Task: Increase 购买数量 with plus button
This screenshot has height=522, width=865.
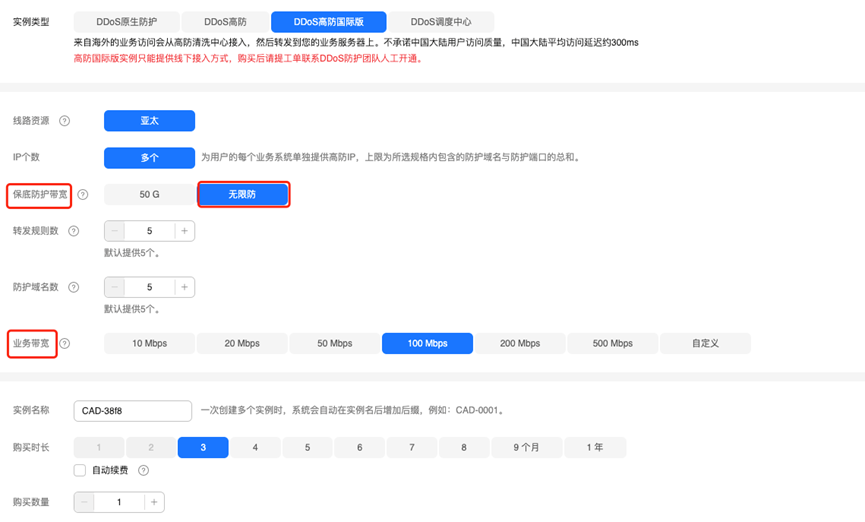Action: click(x=154, y=502)
